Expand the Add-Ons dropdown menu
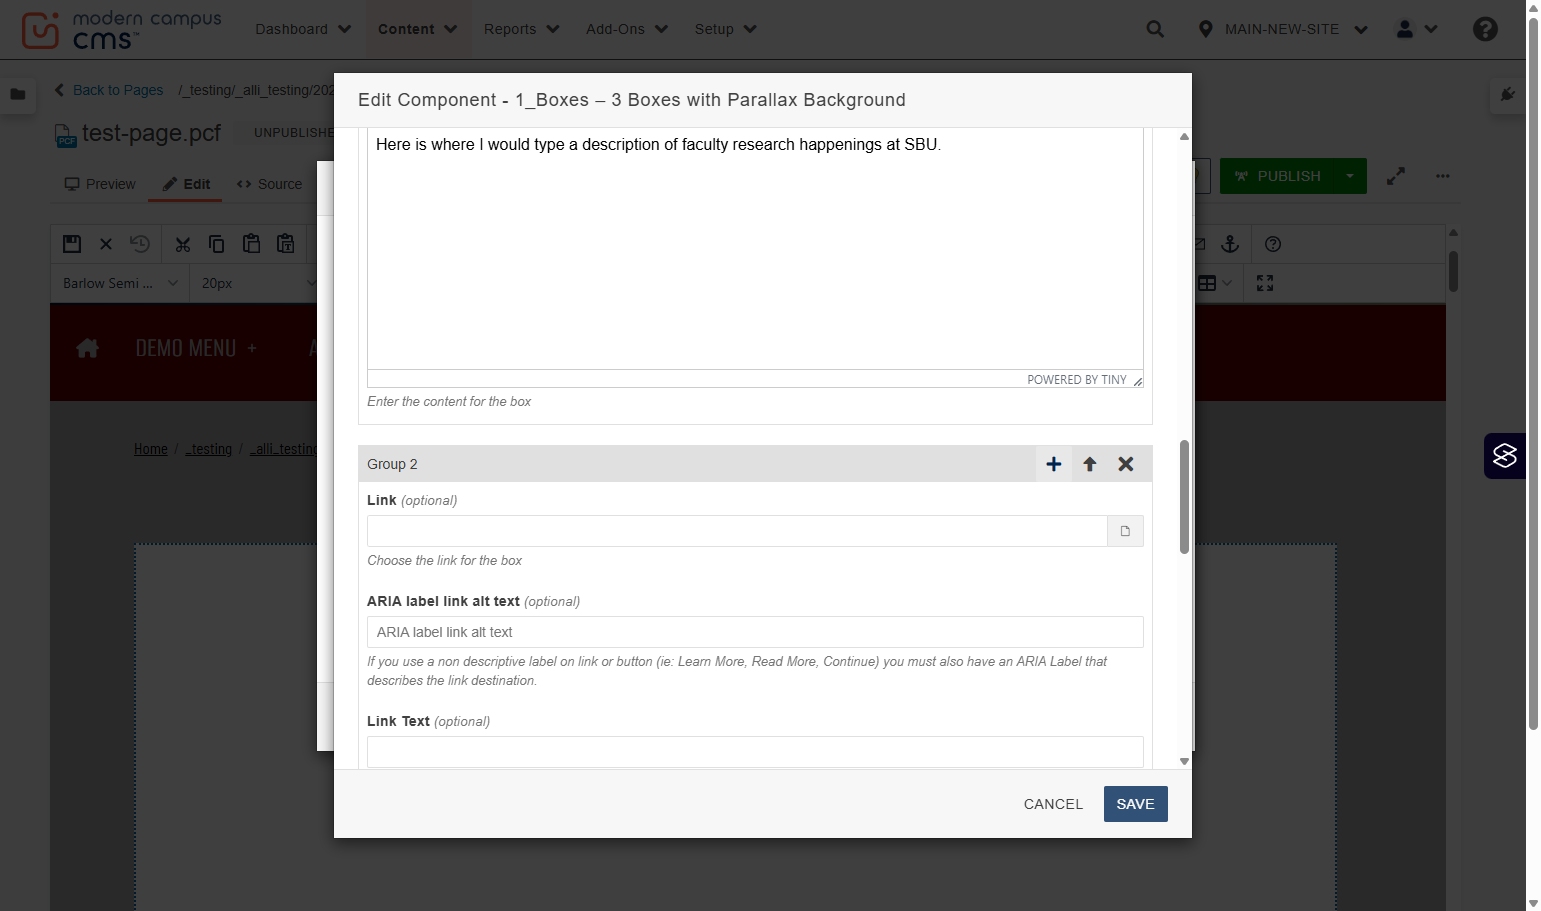The image size is (1541, 911). click(x=627, y=29)
